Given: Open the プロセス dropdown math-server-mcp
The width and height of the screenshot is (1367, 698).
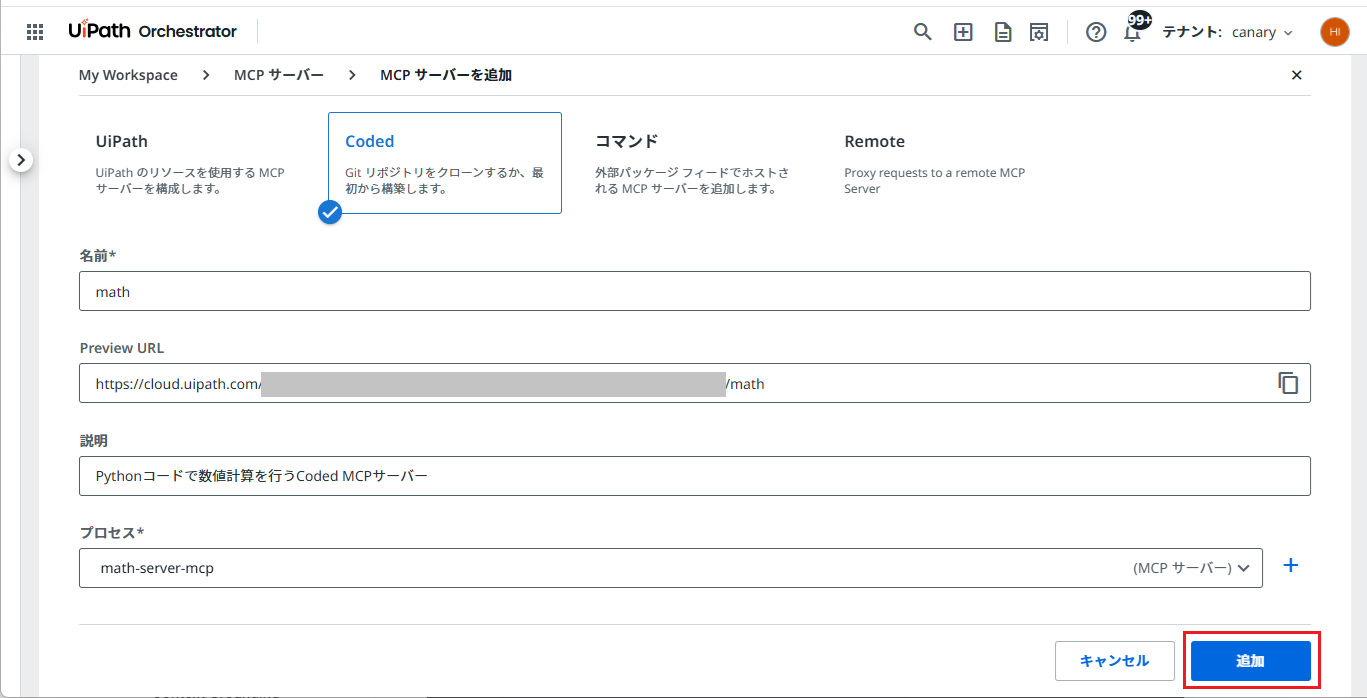Looking at the screenshot, I should (671, 568).
